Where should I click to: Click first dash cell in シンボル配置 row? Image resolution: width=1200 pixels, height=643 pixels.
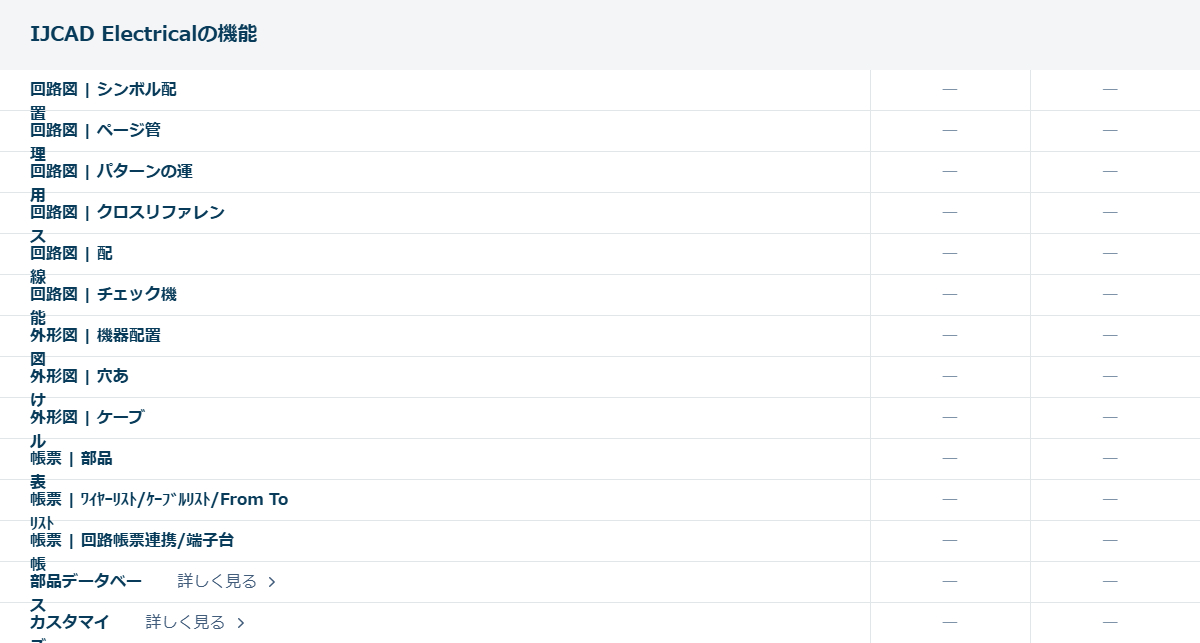(950, 90)
